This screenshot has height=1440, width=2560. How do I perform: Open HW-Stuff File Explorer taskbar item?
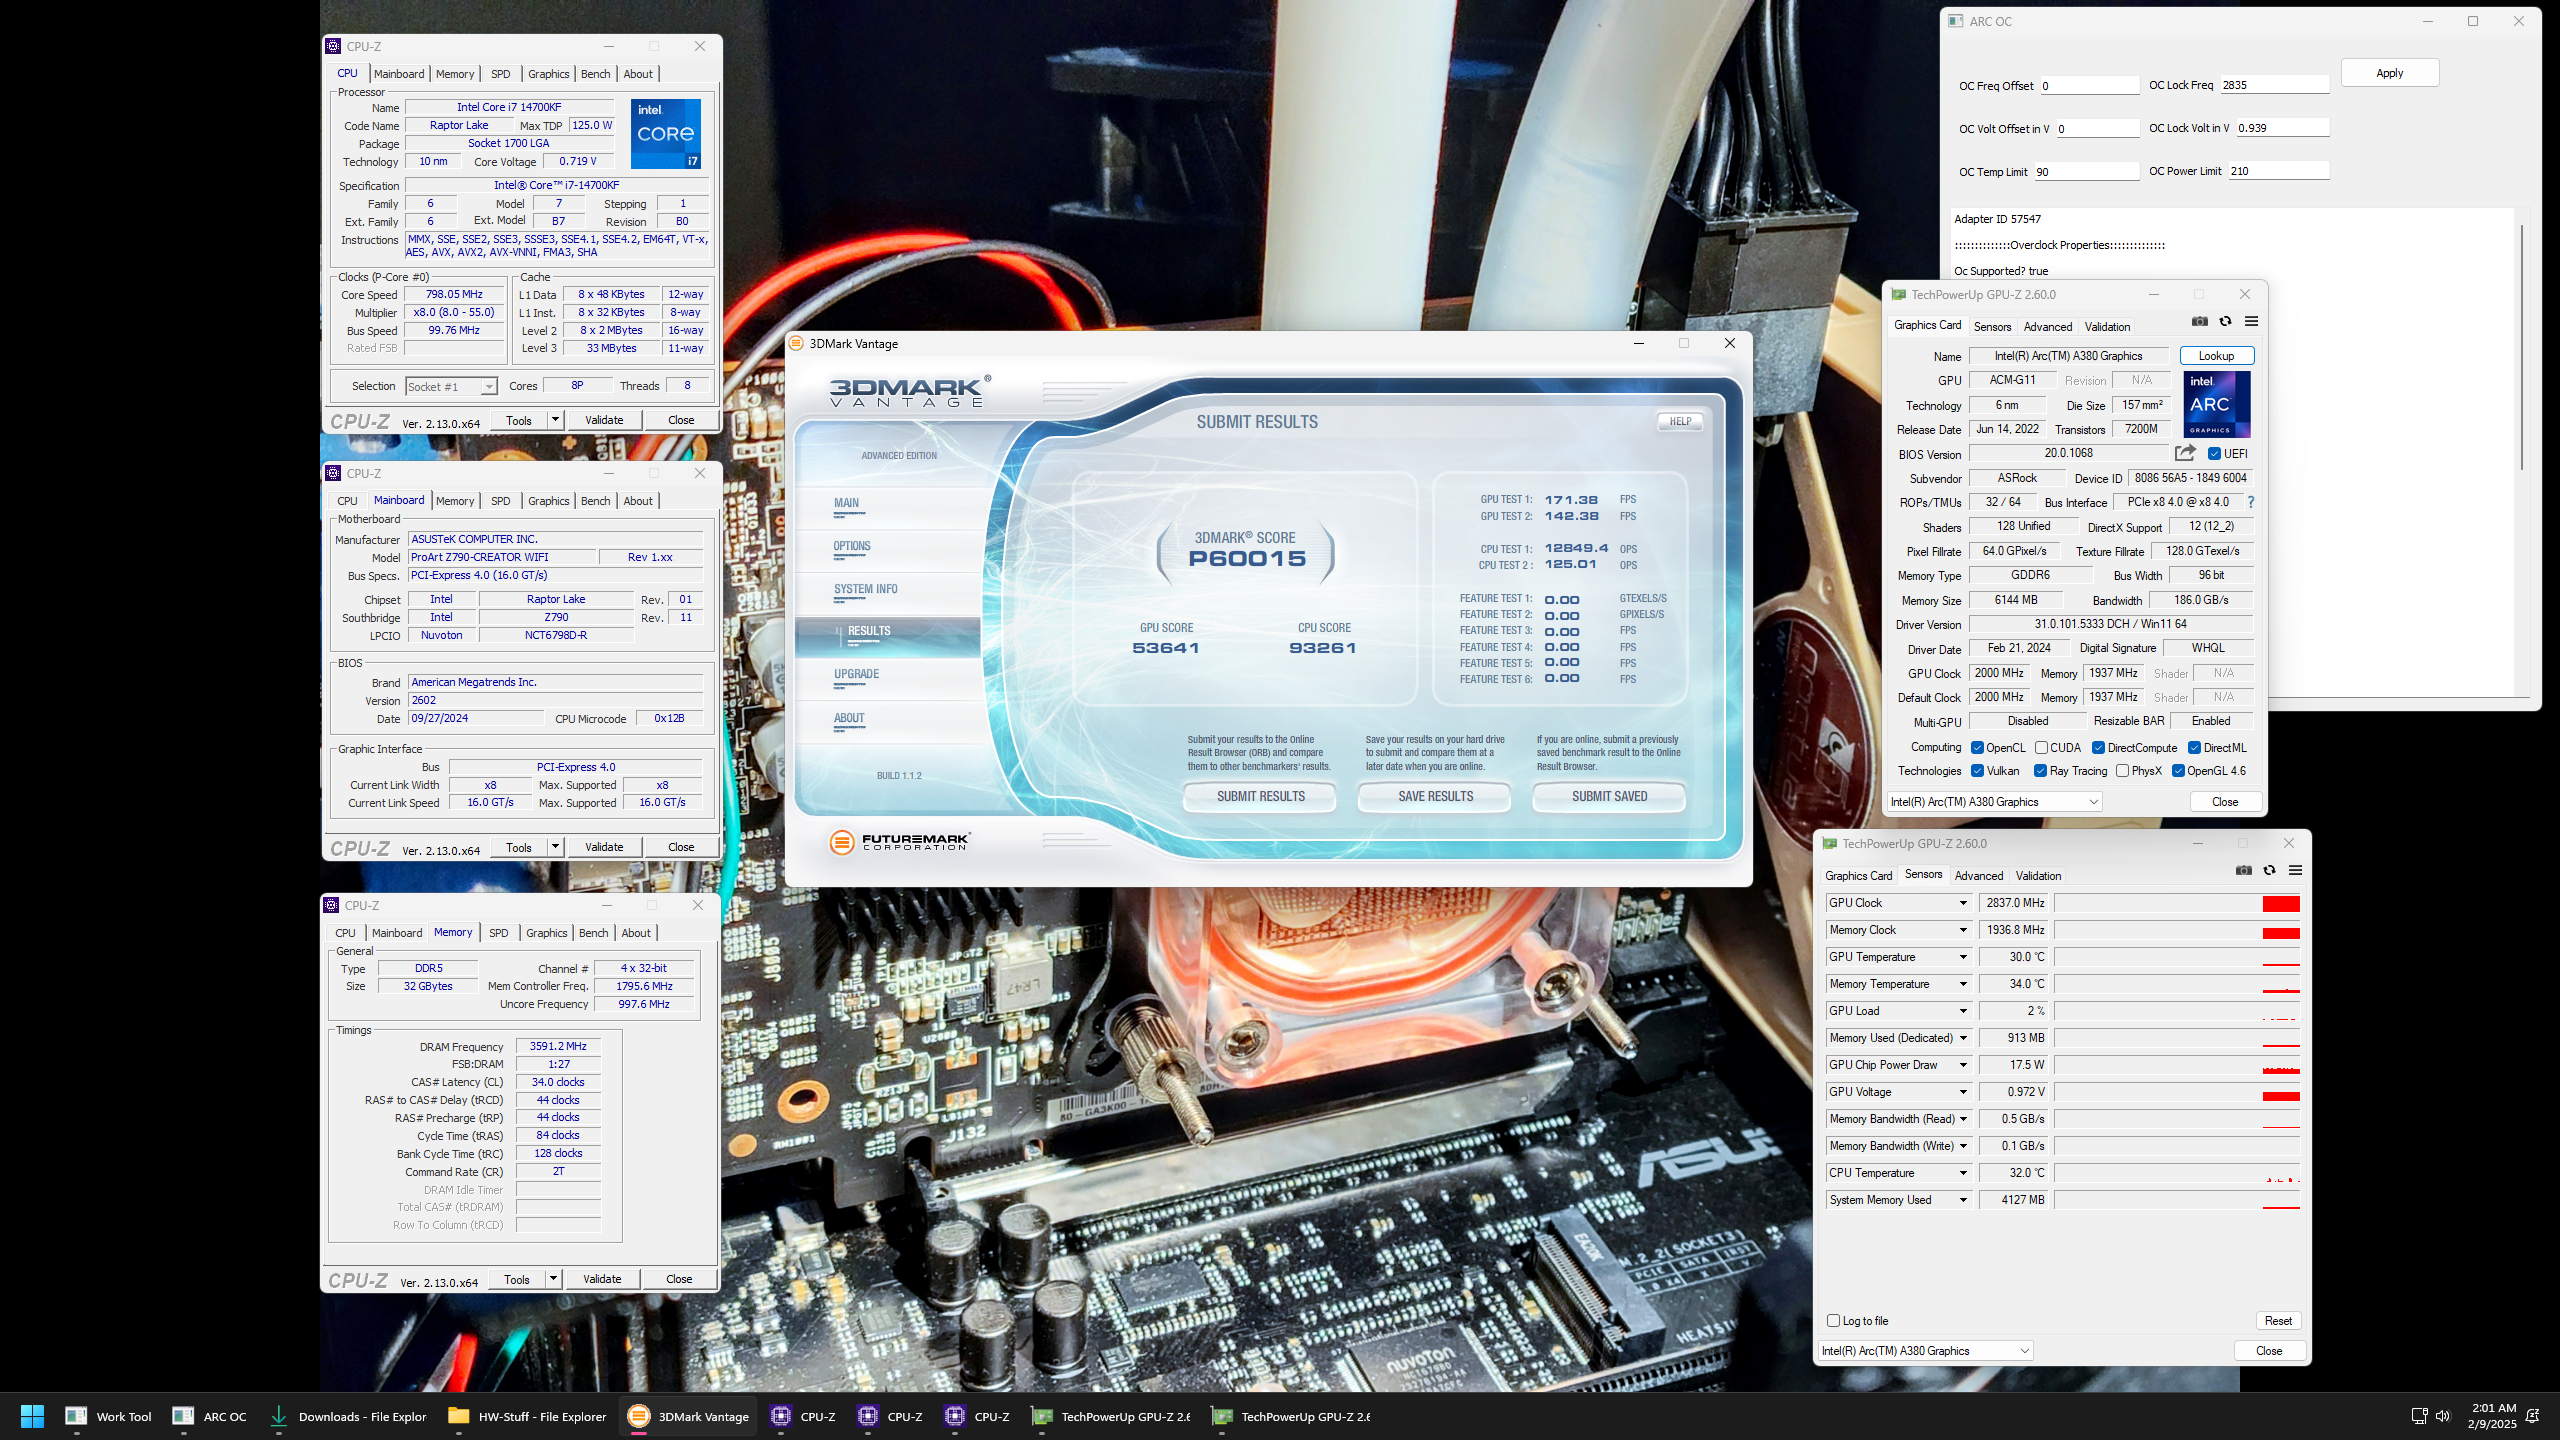click(527, 1416)
